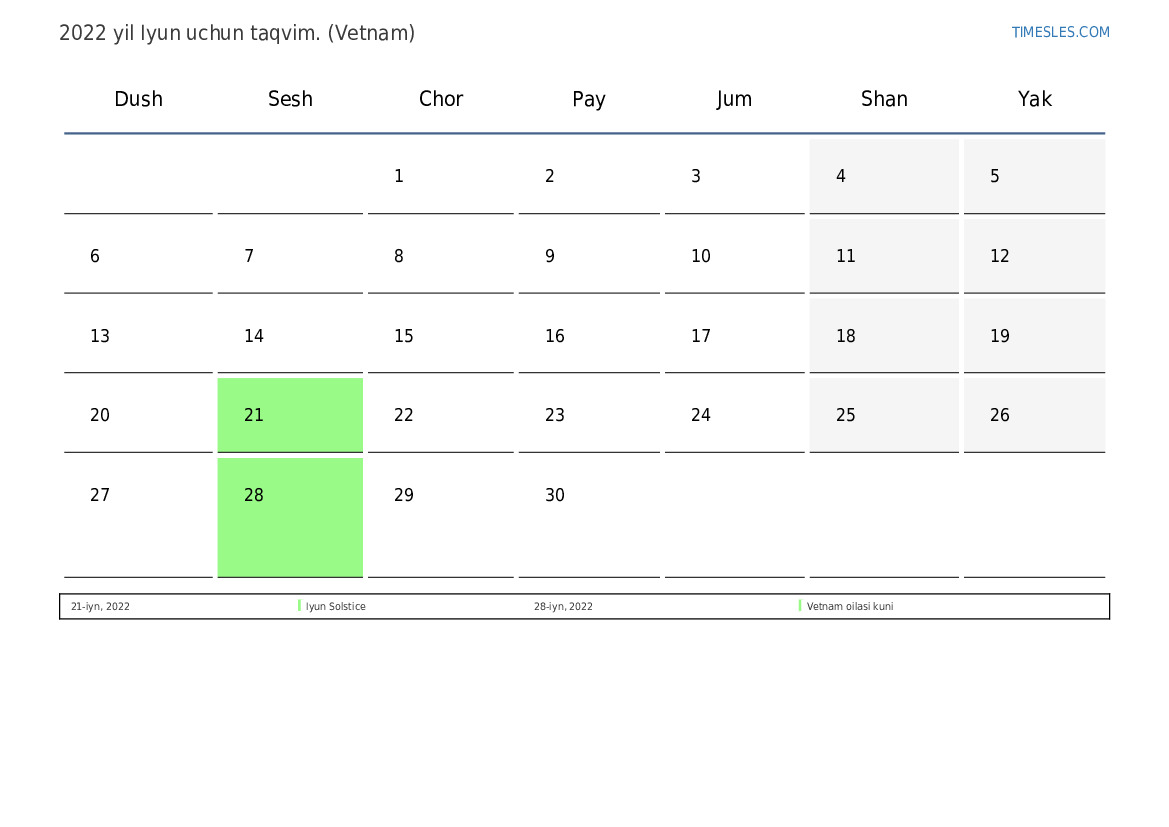Click day 22 in the calendar
The width and height of the screenshot is (1169, 827).
[x=441, y=415]
